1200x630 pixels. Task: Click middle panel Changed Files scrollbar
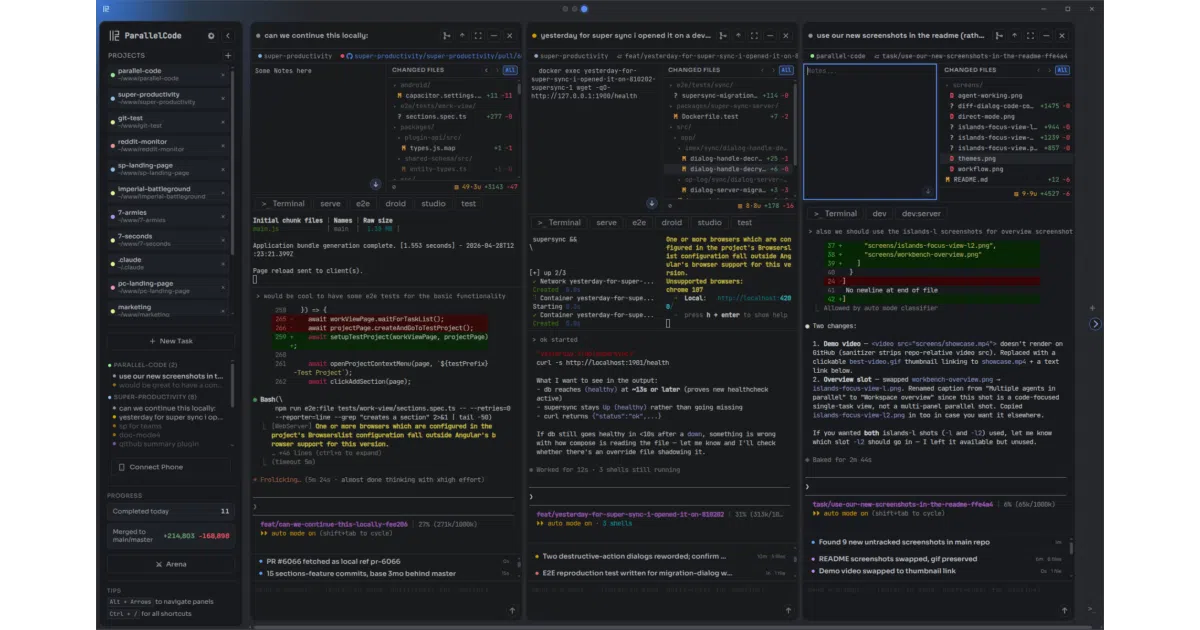(796, 125)
